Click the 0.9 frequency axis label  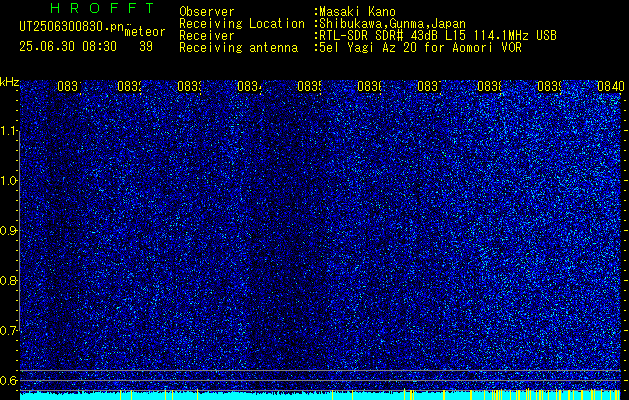(x=9, y=231)
